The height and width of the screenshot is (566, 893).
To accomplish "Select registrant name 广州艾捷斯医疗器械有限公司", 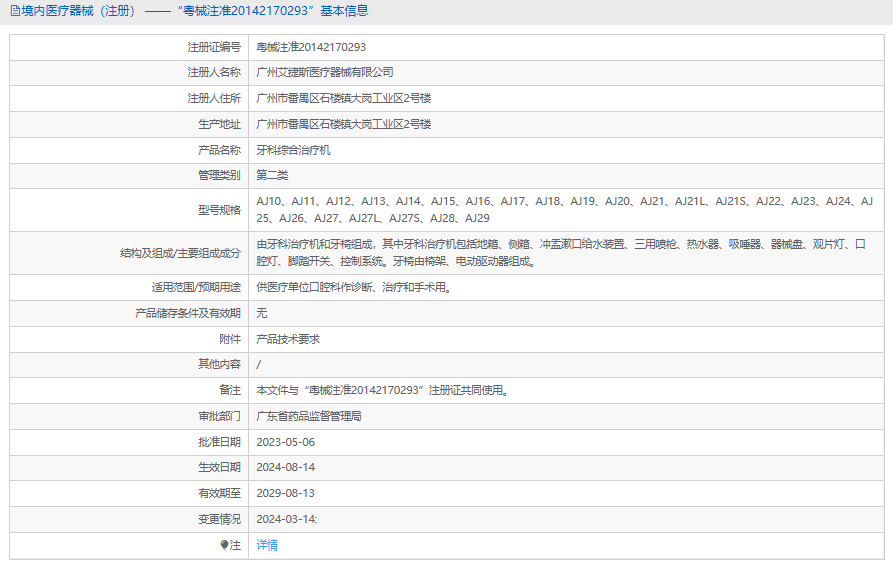I will pyautogui.click(x=325, y=72).
